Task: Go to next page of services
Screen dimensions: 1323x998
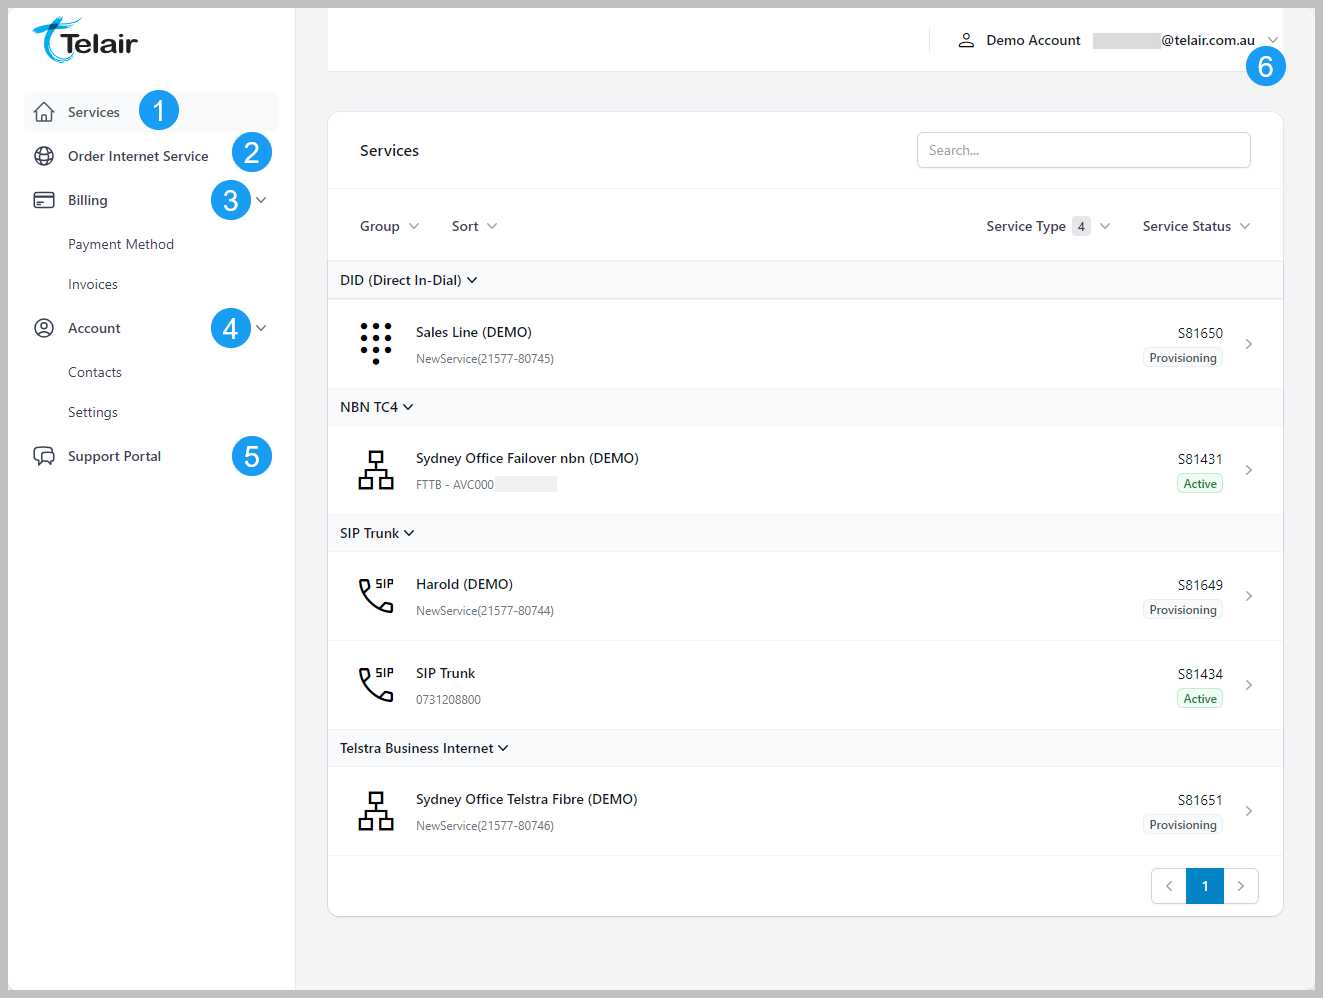Action: pyautogui.click(x=1241, y=886)
